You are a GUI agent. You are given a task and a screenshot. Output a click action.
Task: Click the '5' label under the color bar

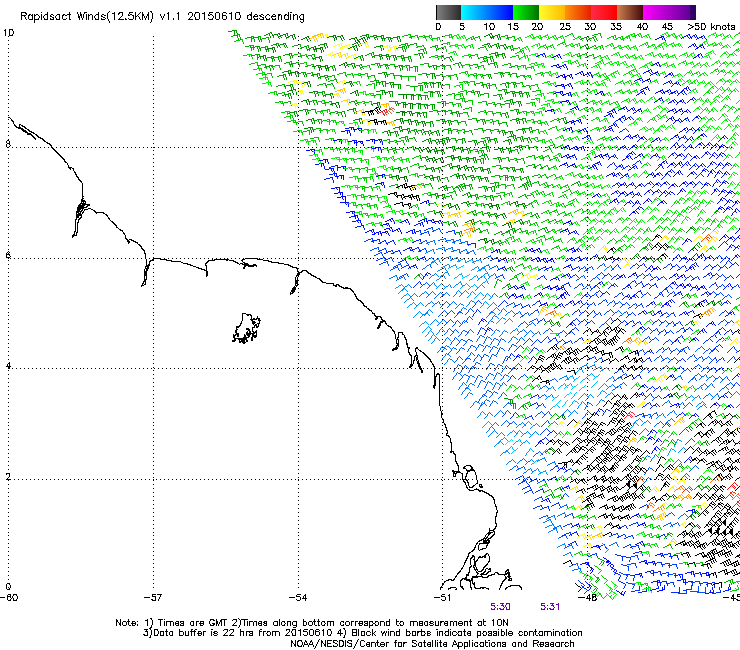tap(462, 27)
